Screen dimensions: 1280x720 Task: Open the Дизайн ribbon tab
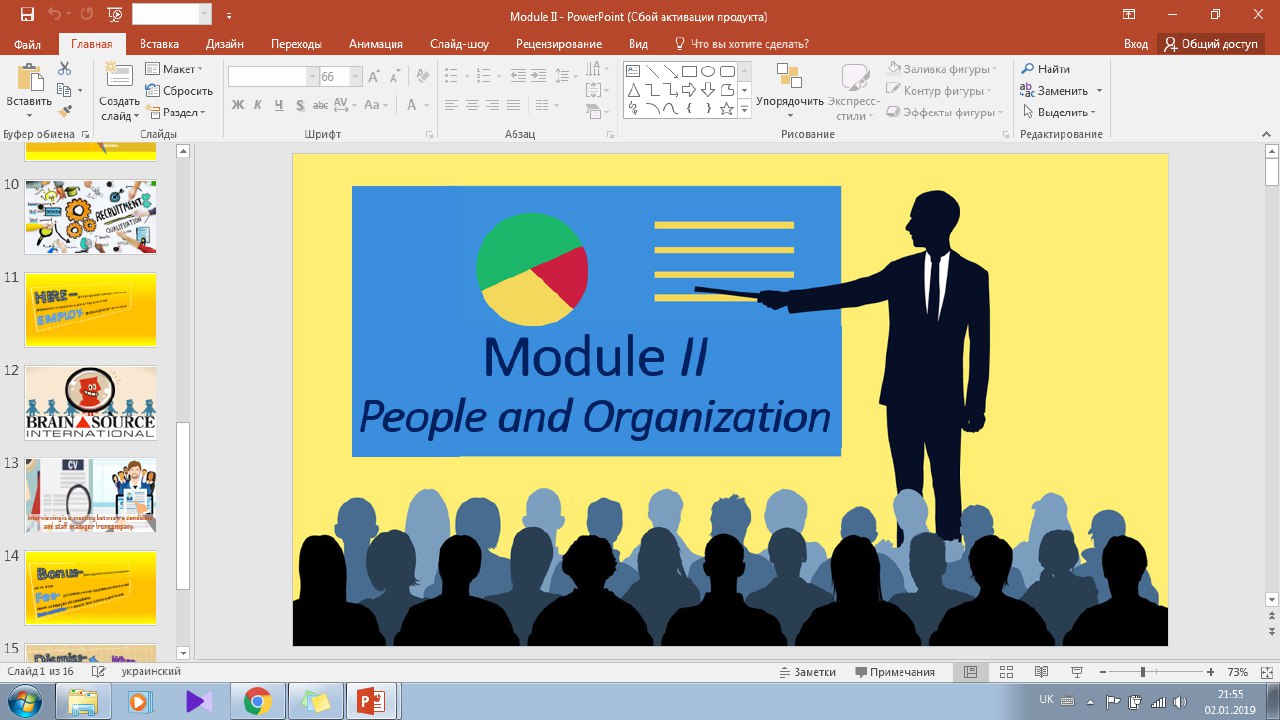225,44
